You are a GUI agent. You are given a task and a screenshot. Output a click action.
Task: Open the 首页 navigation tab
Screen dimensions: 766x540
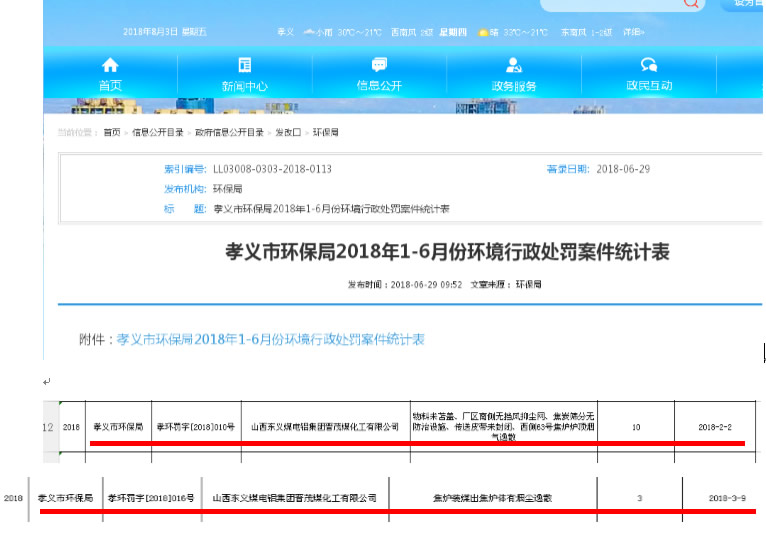tap(110, 74)
